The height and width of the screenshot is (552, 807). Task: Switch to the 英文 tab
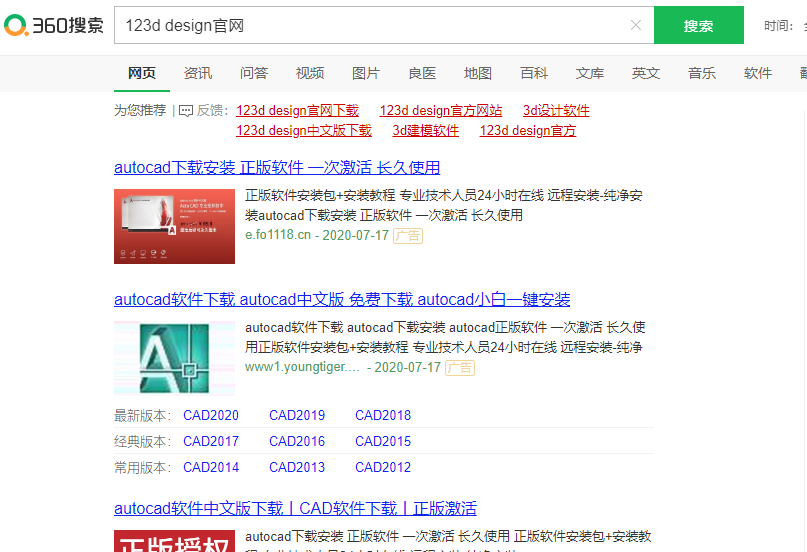646,73
